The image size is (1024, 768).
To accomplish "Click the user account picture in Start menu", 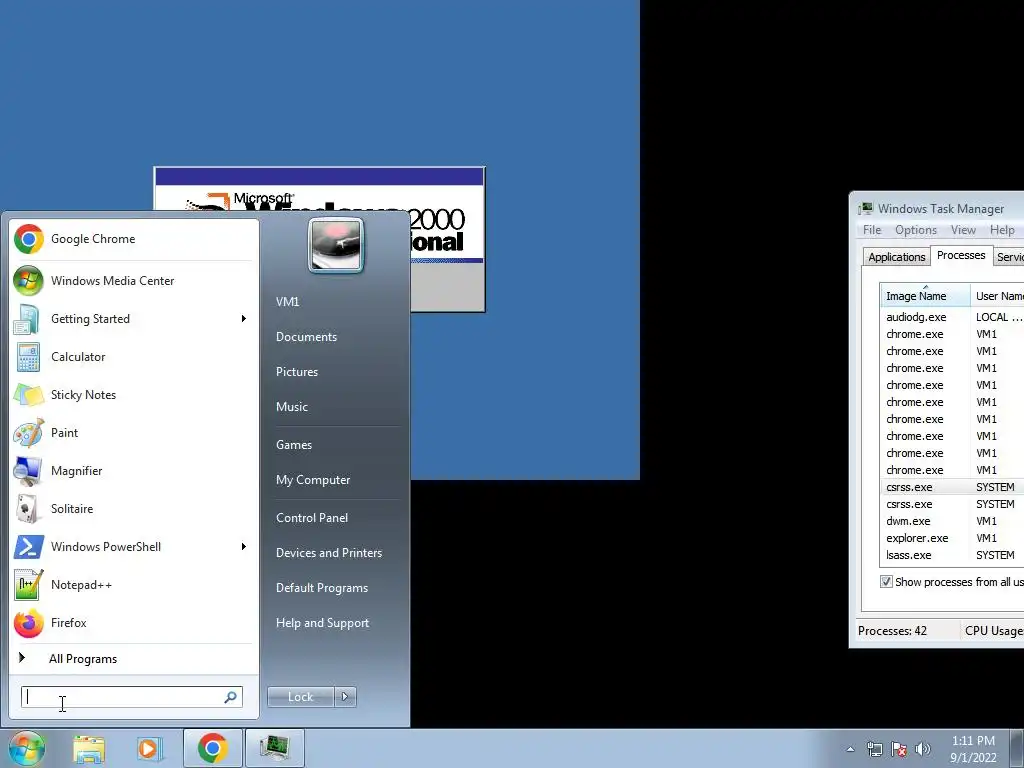I will point(336,245).
